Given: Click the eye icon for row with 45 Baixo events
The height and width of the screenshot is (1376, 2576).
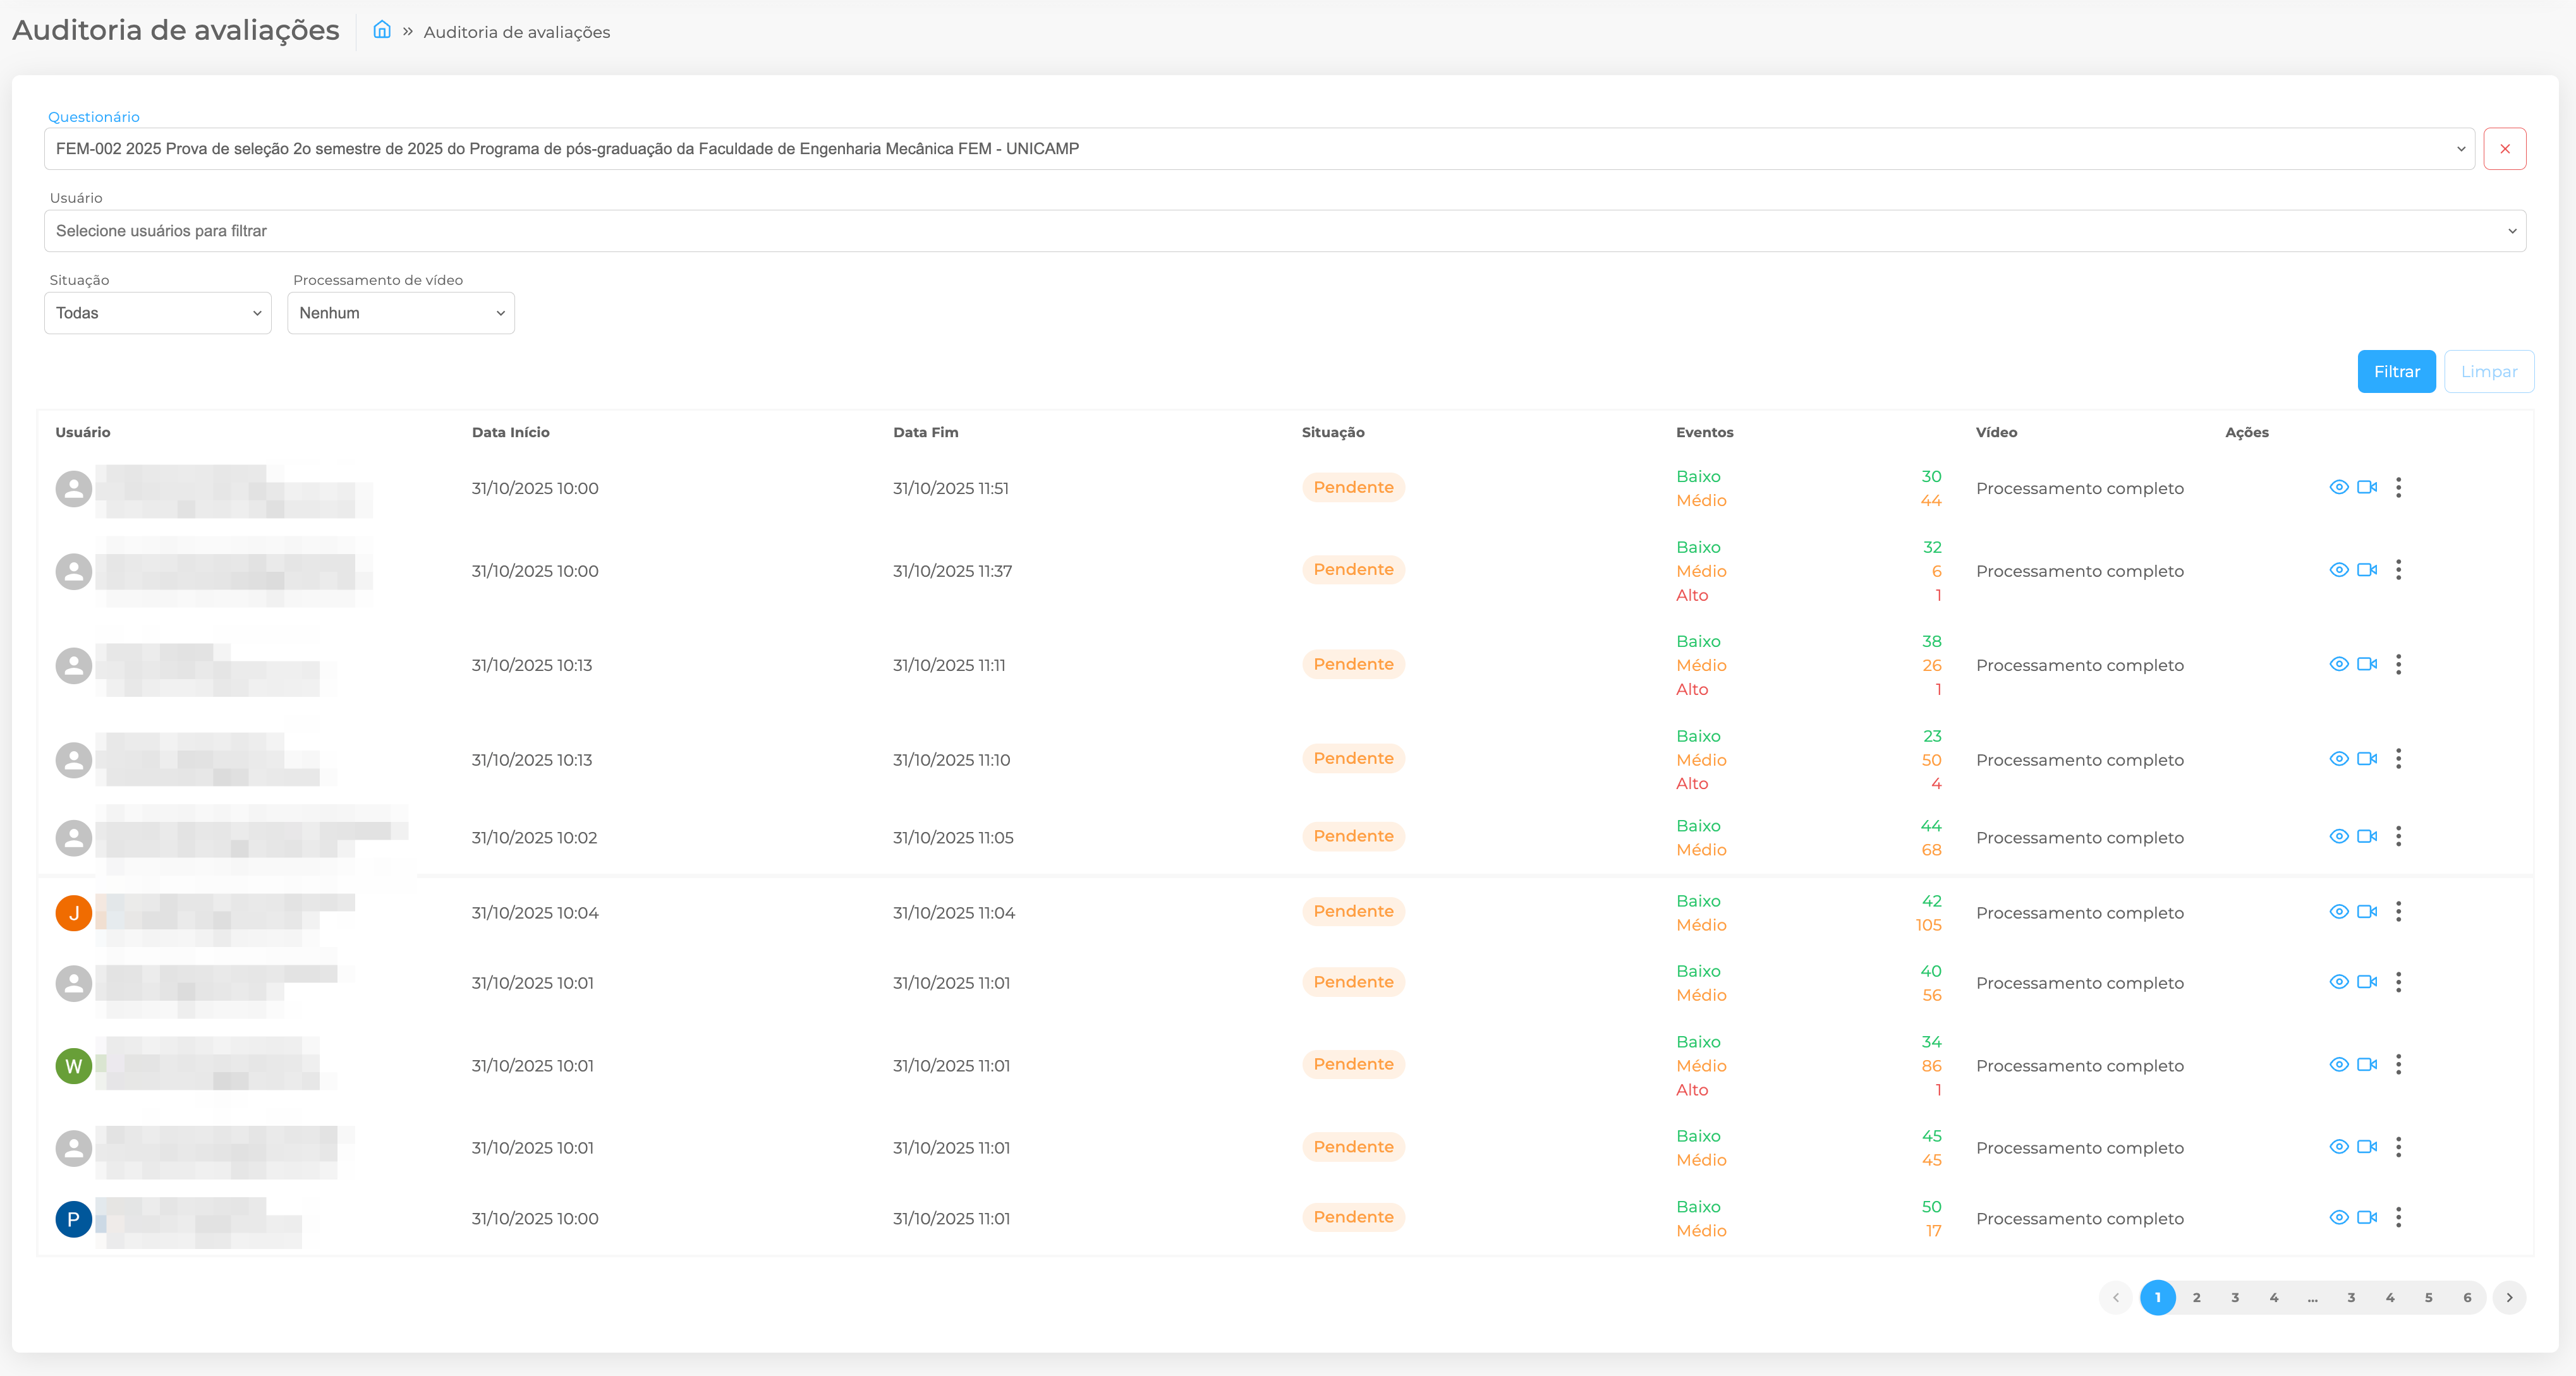Looking at the screenshot, I should pyautogui.click(x=2338, y=1147).
